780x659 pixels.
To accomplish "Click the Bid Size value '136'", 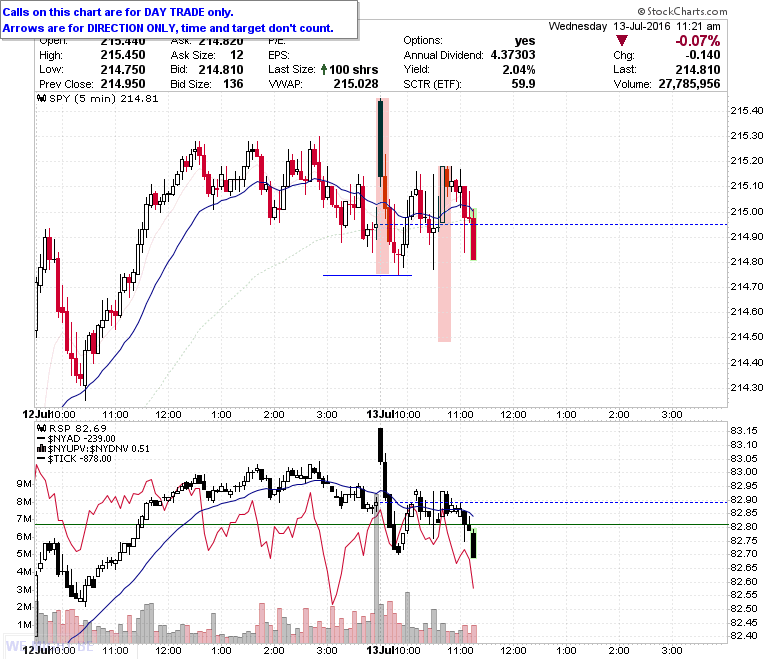I will pyautogui.click(x=233, y=84).
